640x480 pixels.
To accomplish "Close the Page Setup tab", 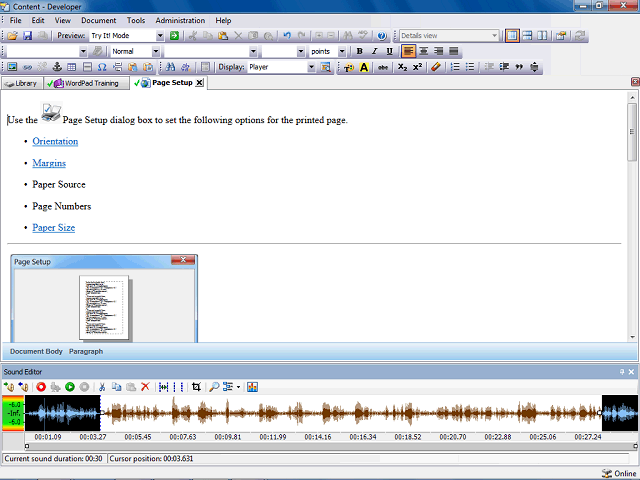I will (199, 83).
